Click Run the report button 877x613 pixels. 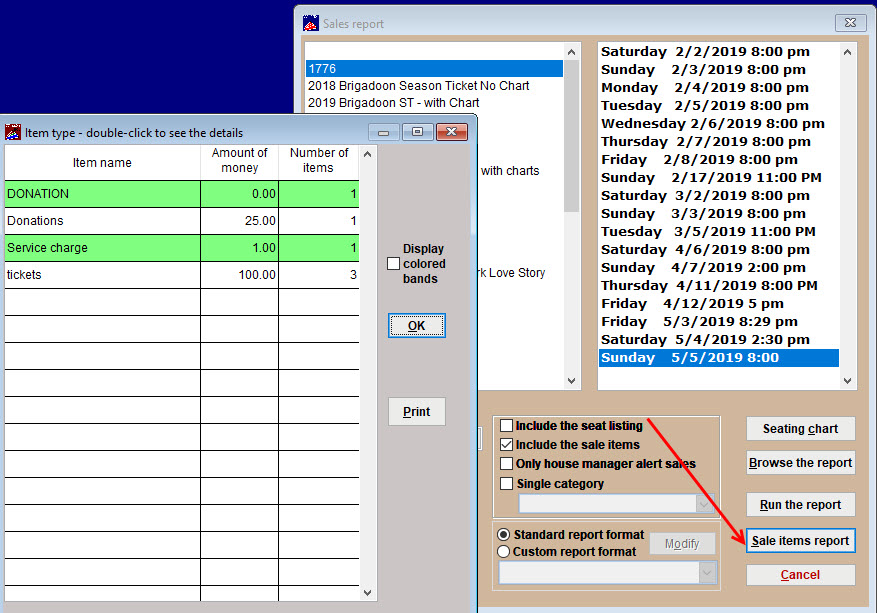click(x=800, y=504)
